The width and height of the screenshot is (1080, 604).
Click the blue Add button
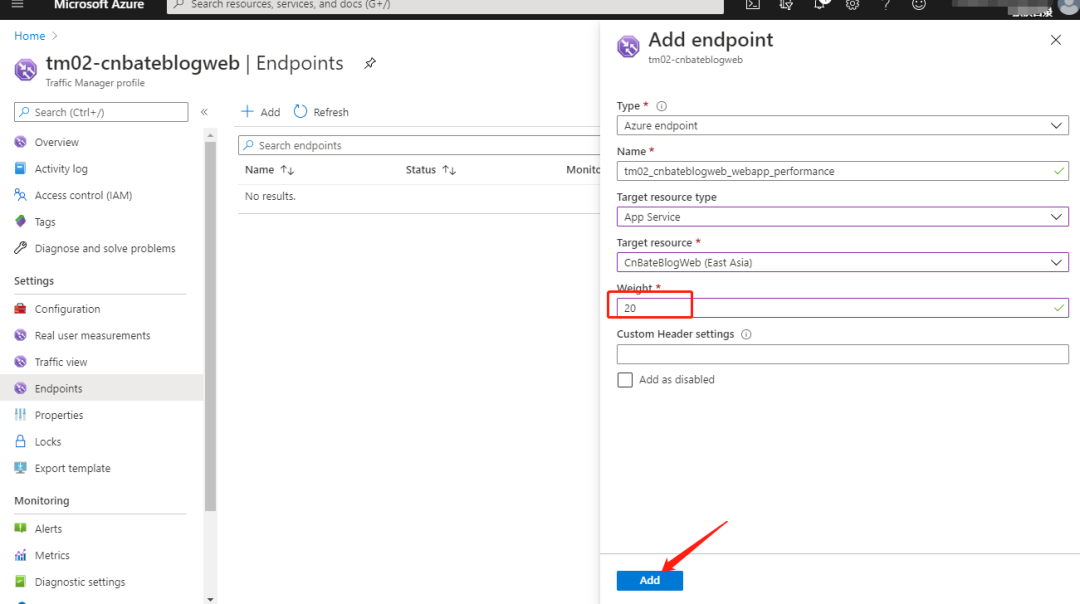pos(650,581)
